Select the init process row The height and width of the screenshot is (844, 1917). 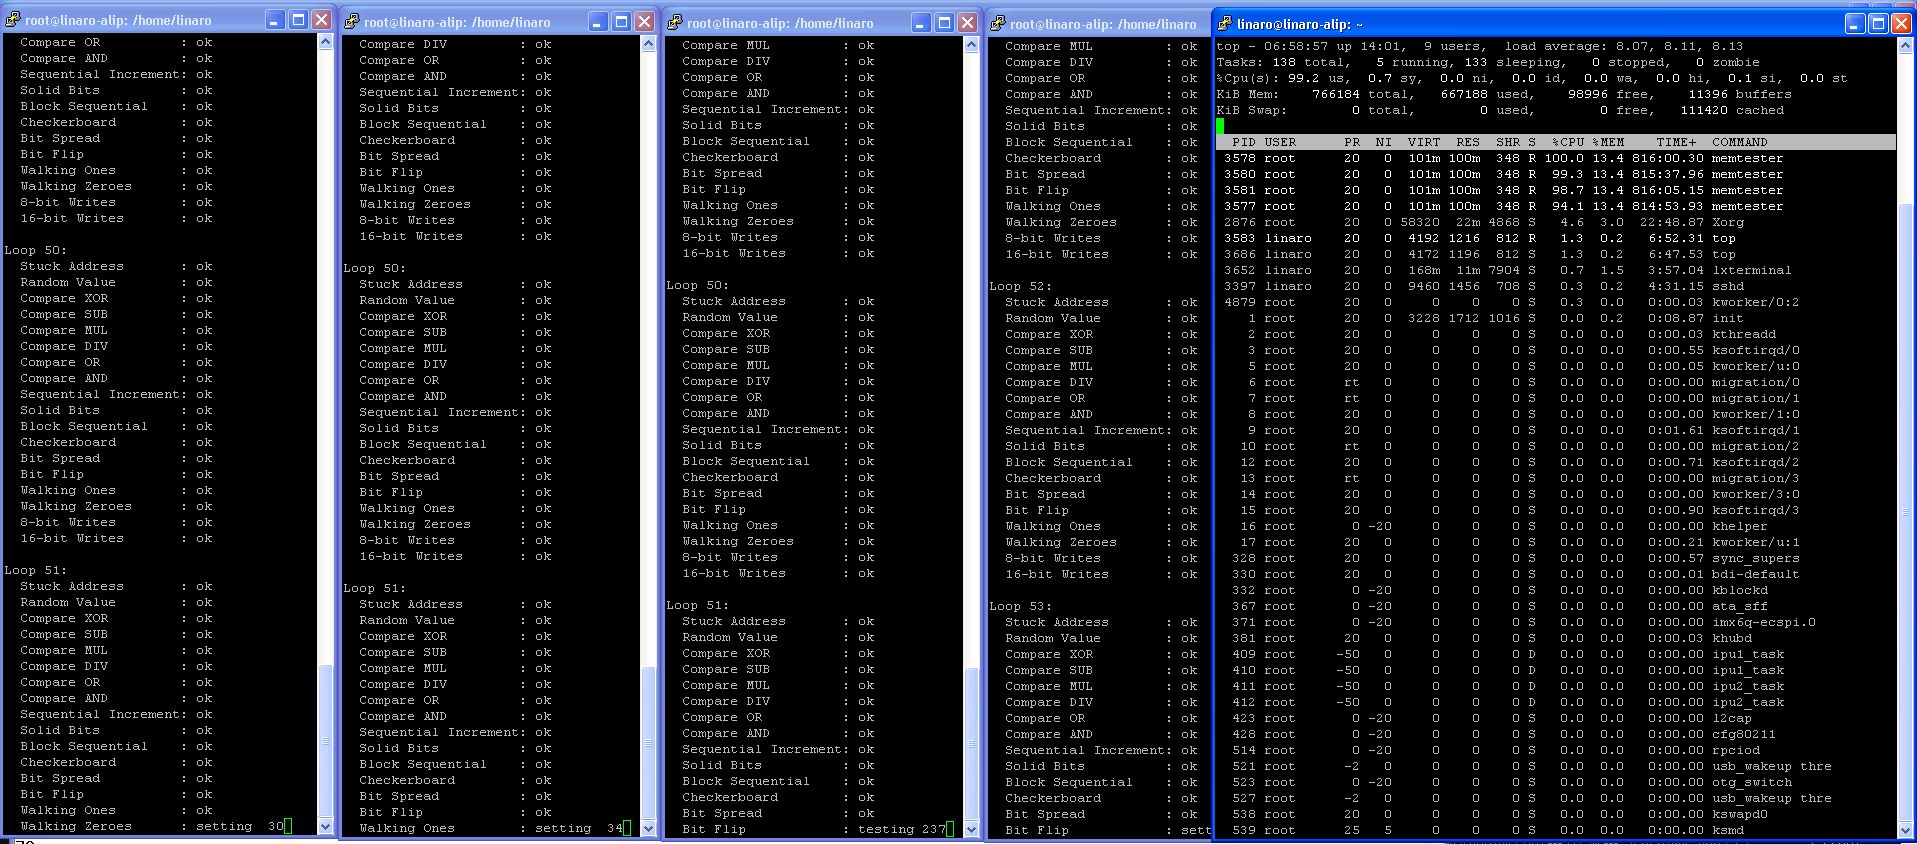[x=1555, y=318]
